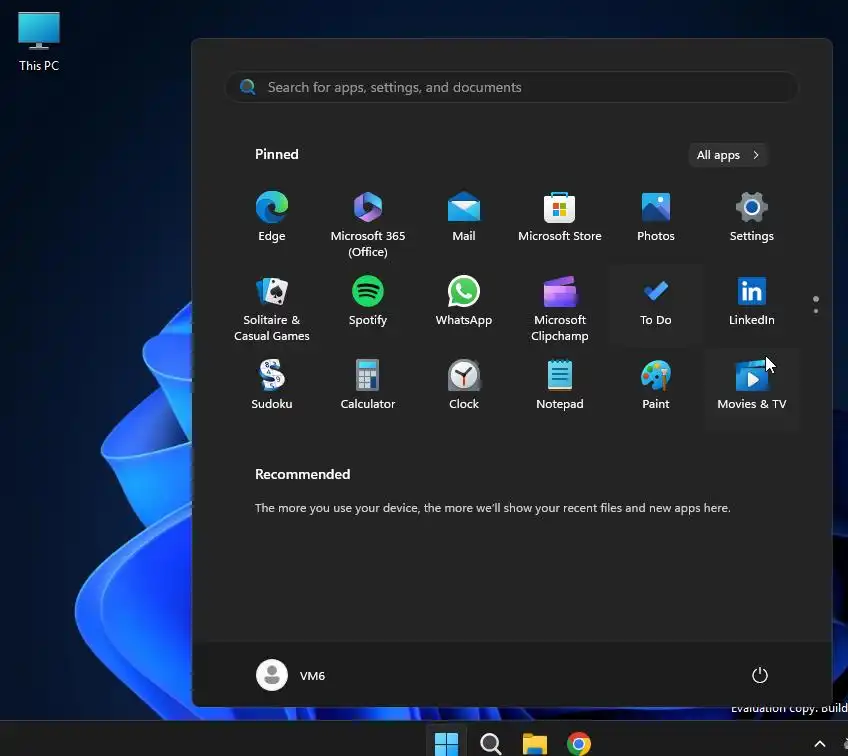Go to next page of pinned apps
Viewport: 848px width, 756px height.
(x=816, y=310)
